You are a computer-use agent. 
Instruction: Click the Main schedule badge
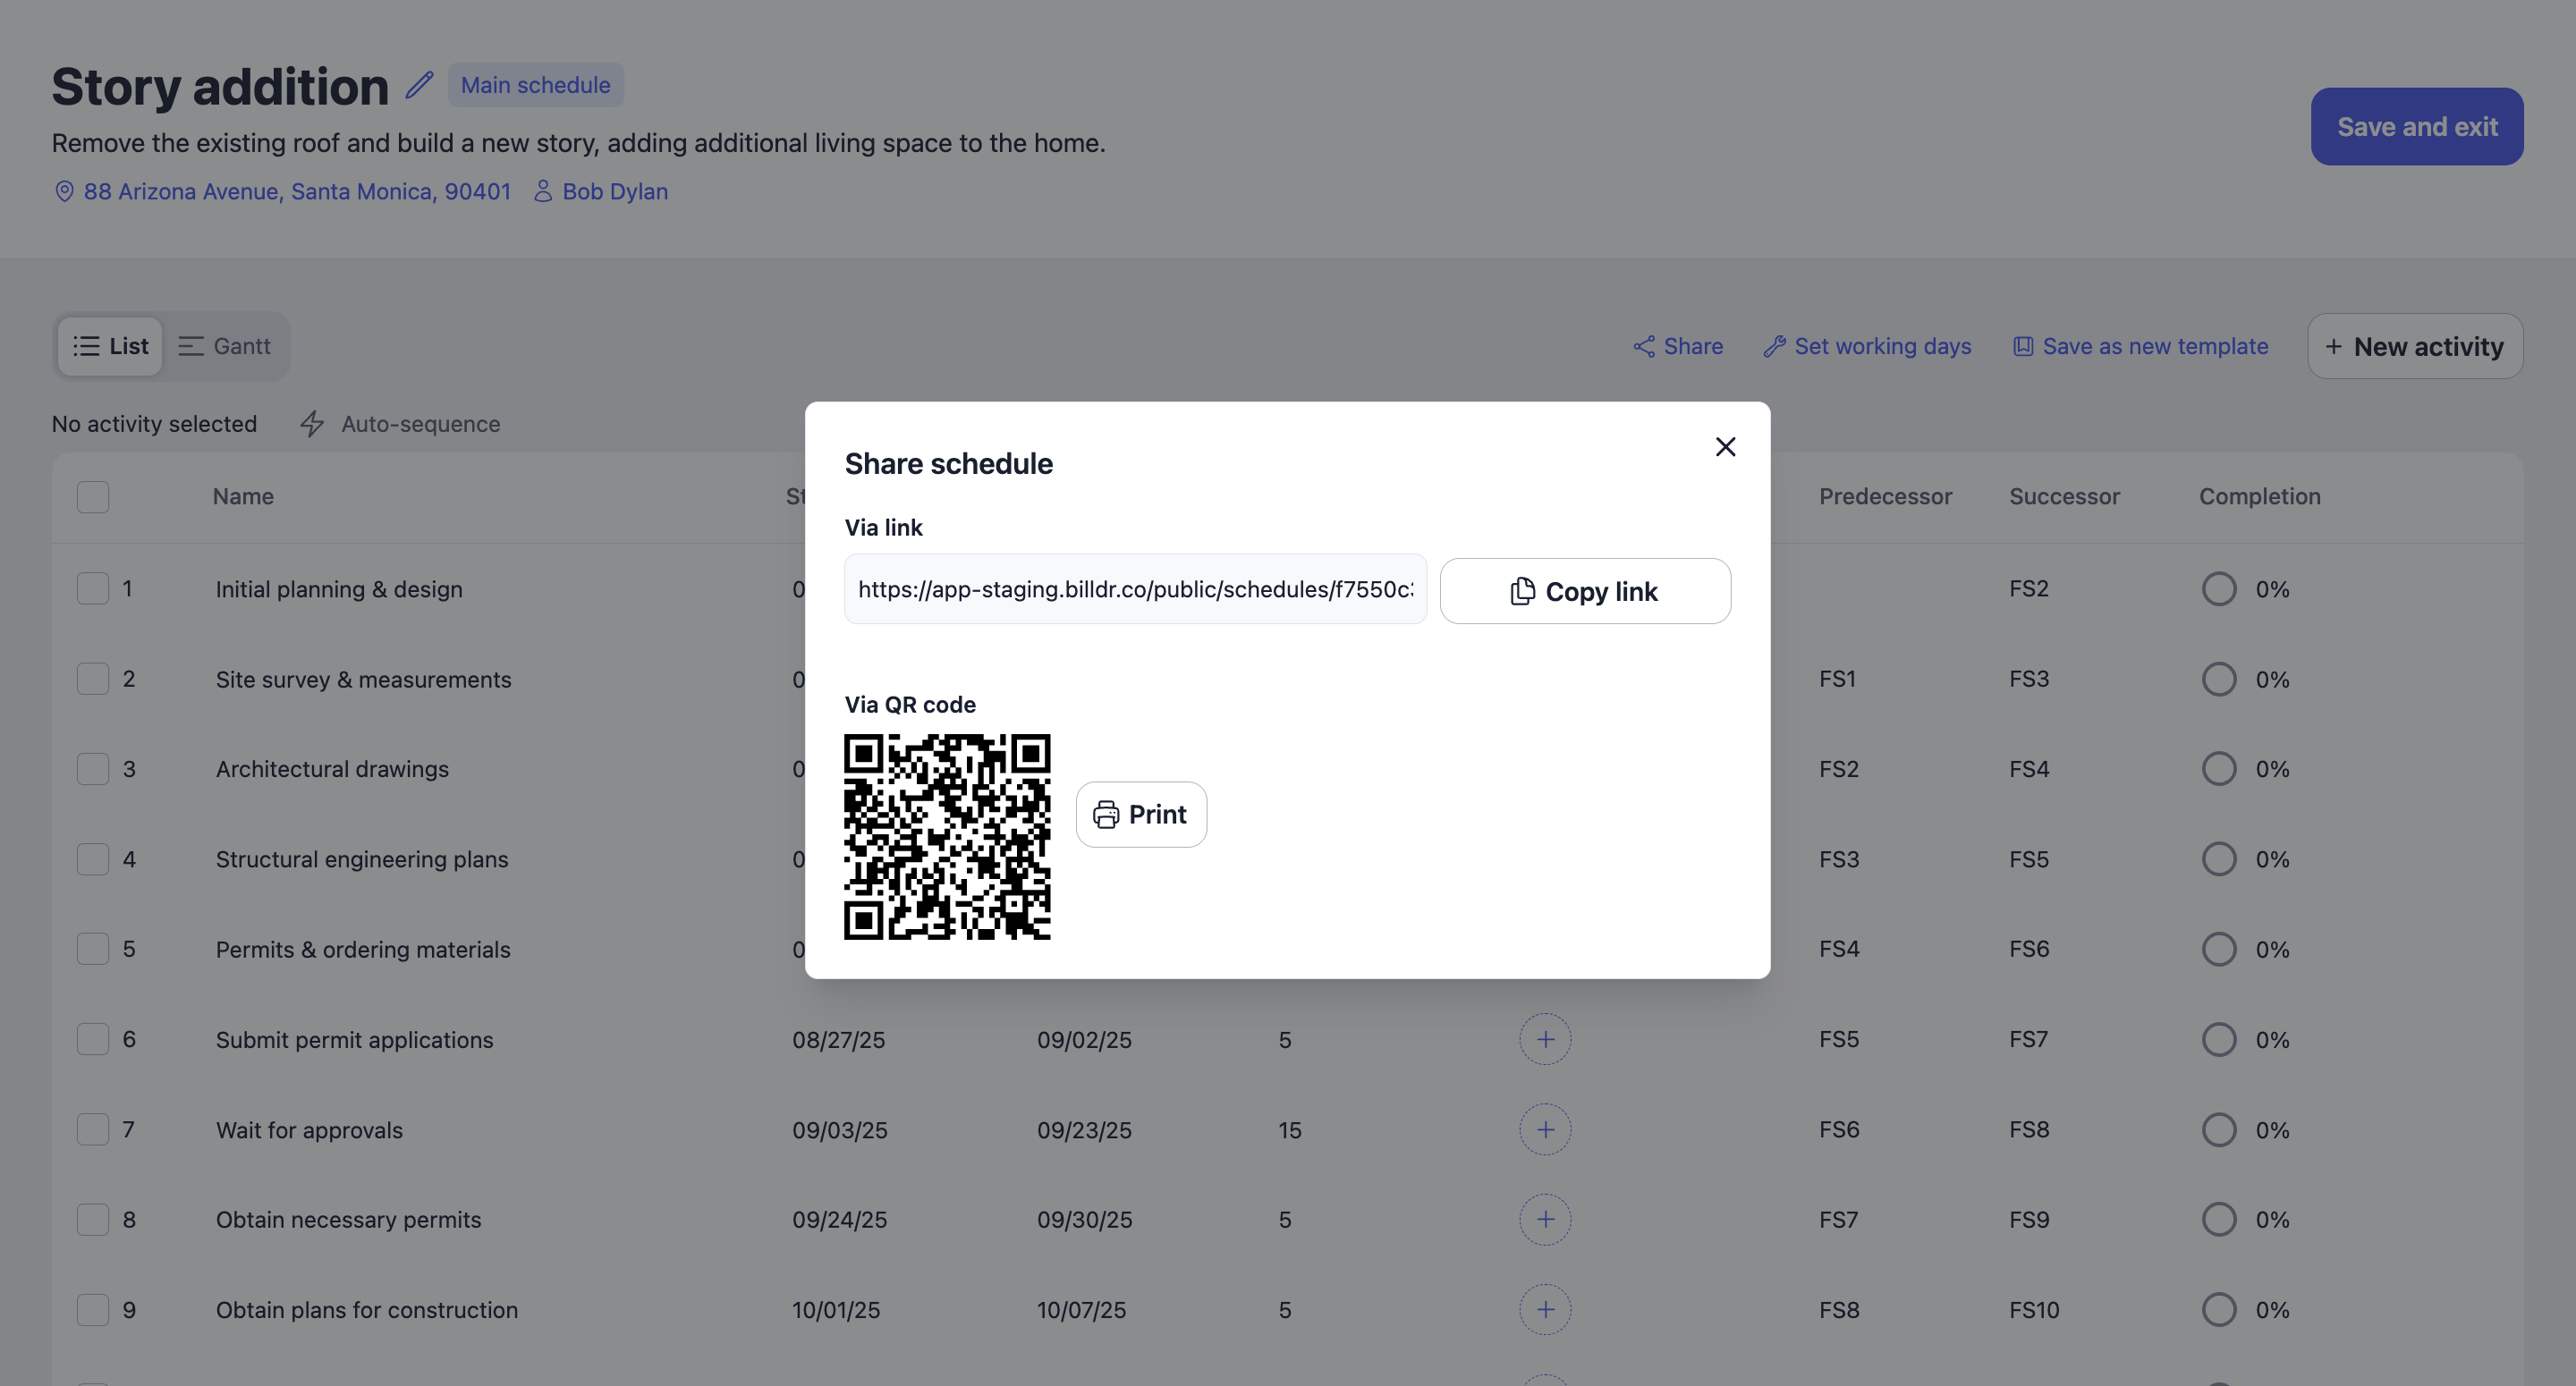535,85
